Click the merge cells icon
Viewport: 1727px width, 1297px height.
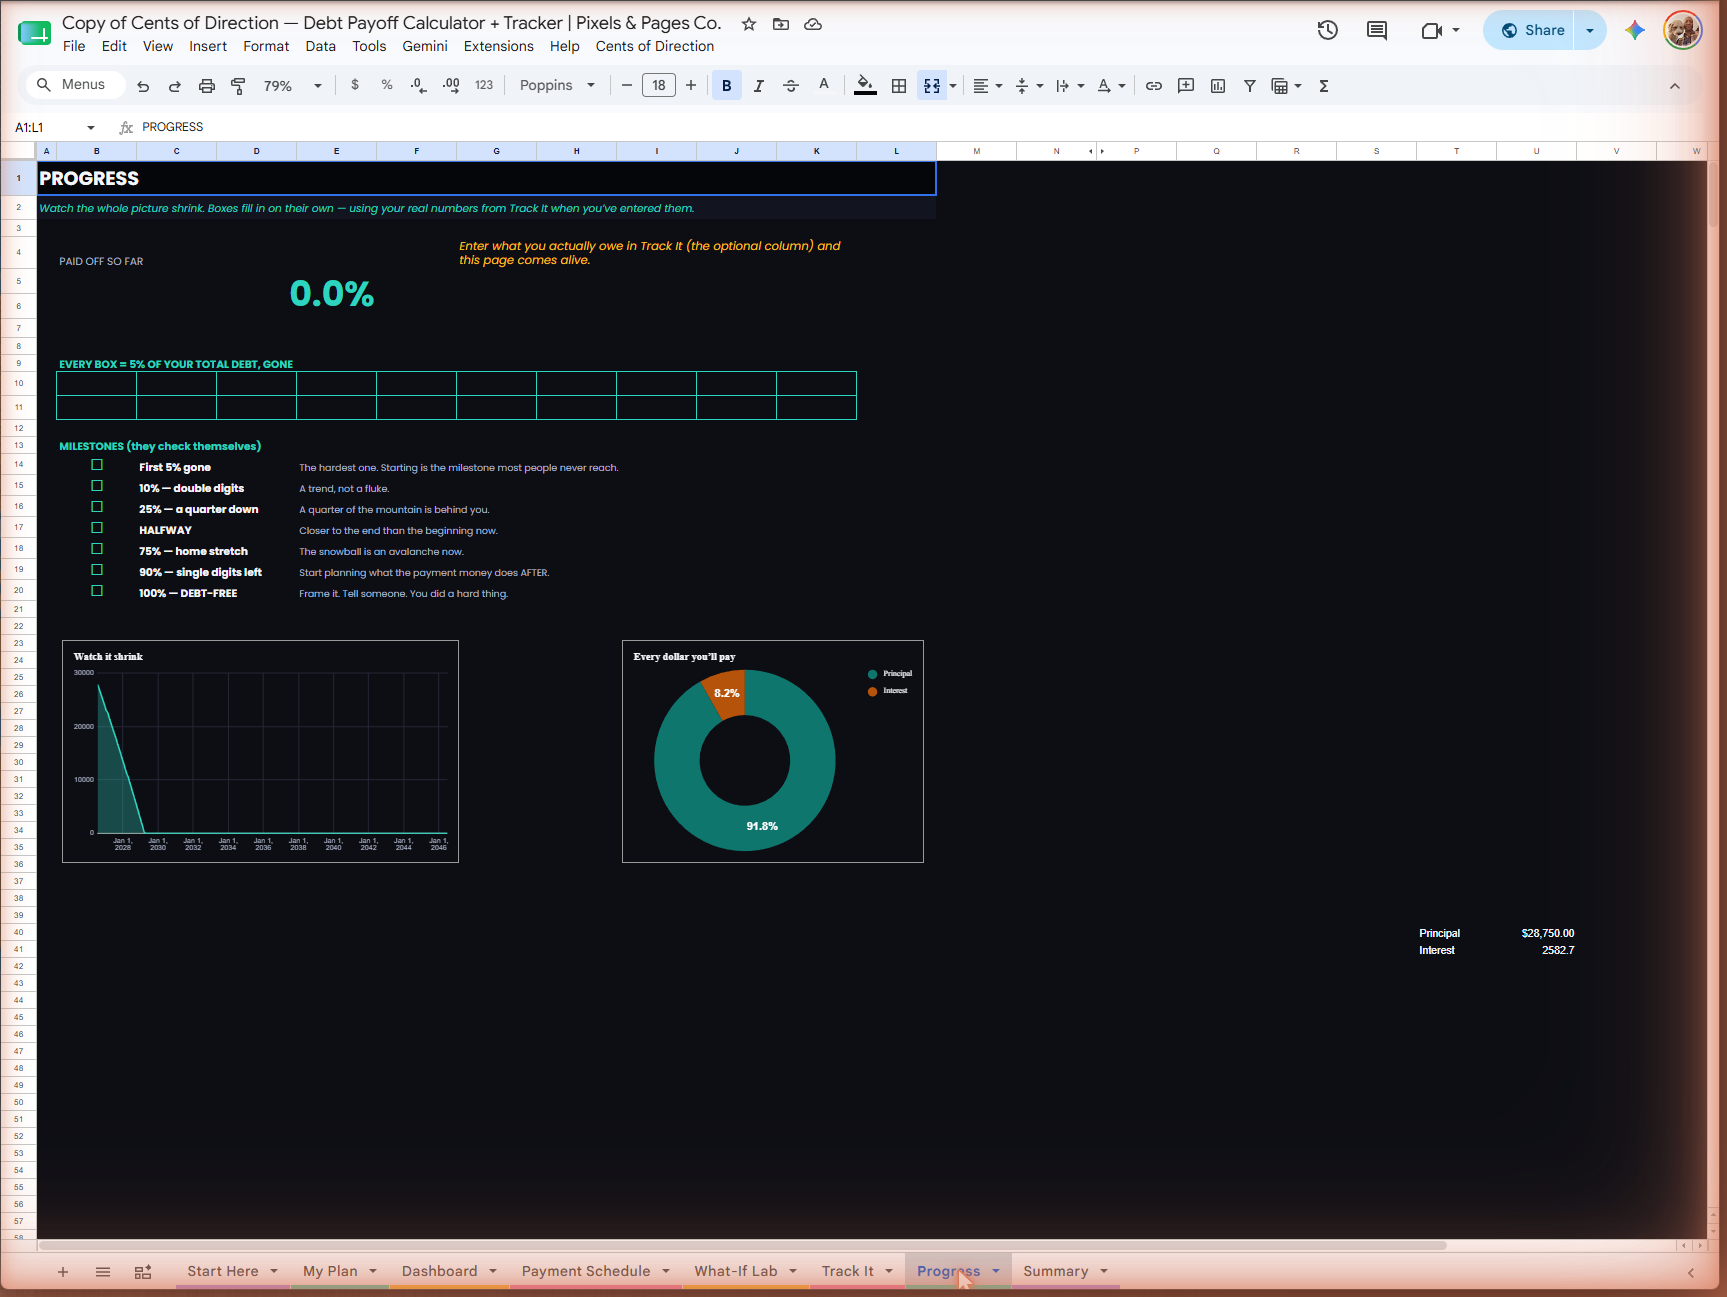[x=932, y=86]
